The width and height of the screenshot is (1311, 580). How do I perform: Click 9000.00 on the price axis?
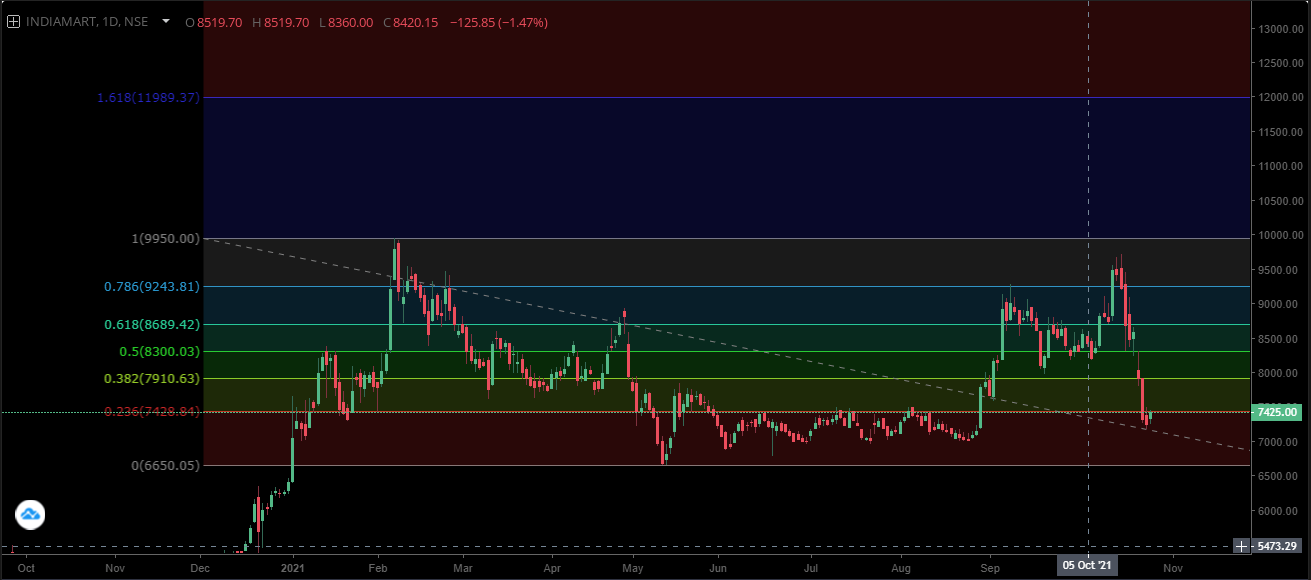[x=1280, y=304]
